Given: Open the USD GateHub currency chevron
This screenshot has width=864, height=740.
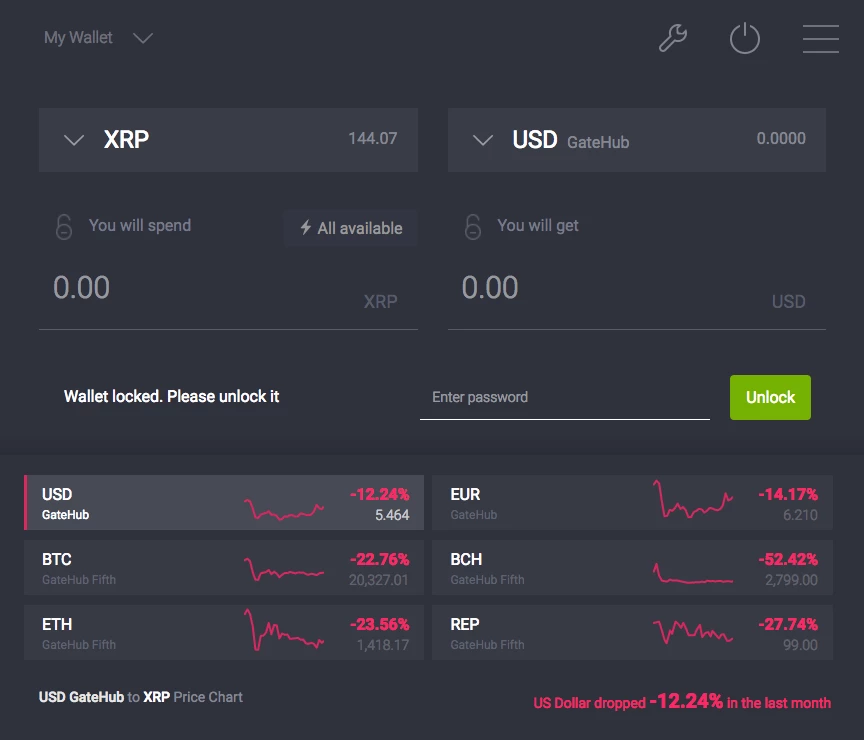Looking at the screenshot, I should click(481, 140).
